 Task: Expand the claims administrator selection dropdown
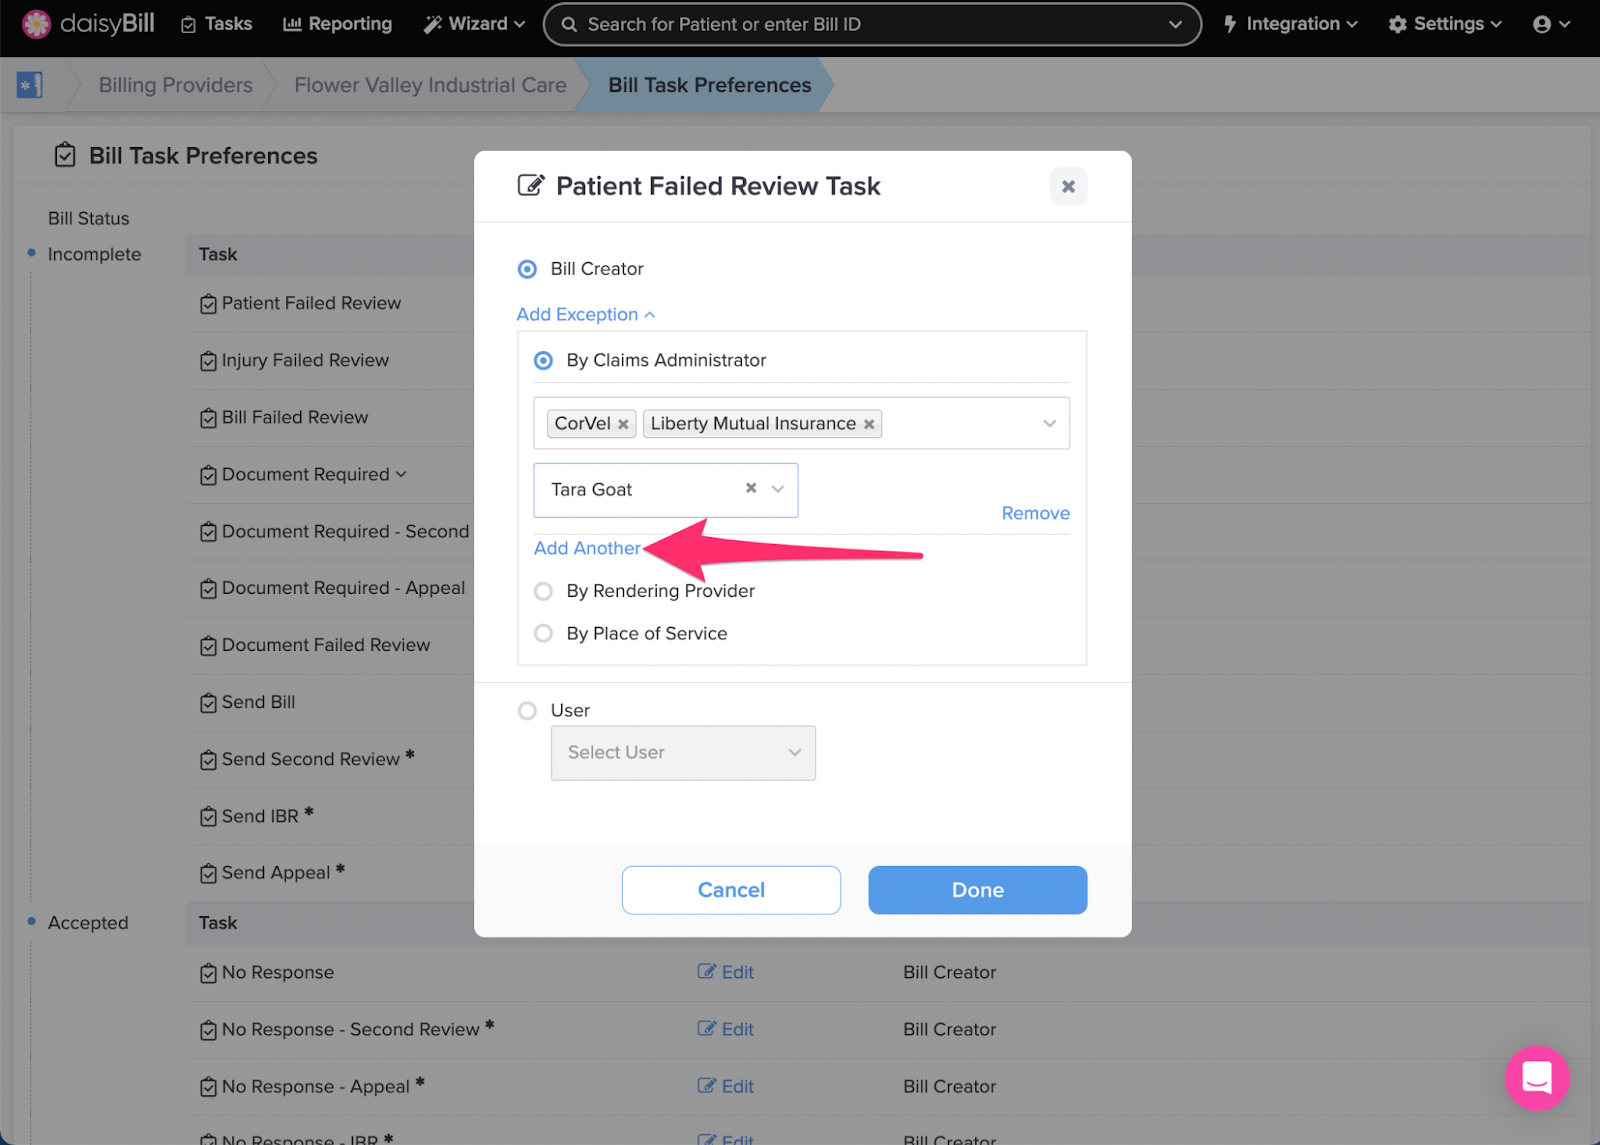(x=1049, y=423)
